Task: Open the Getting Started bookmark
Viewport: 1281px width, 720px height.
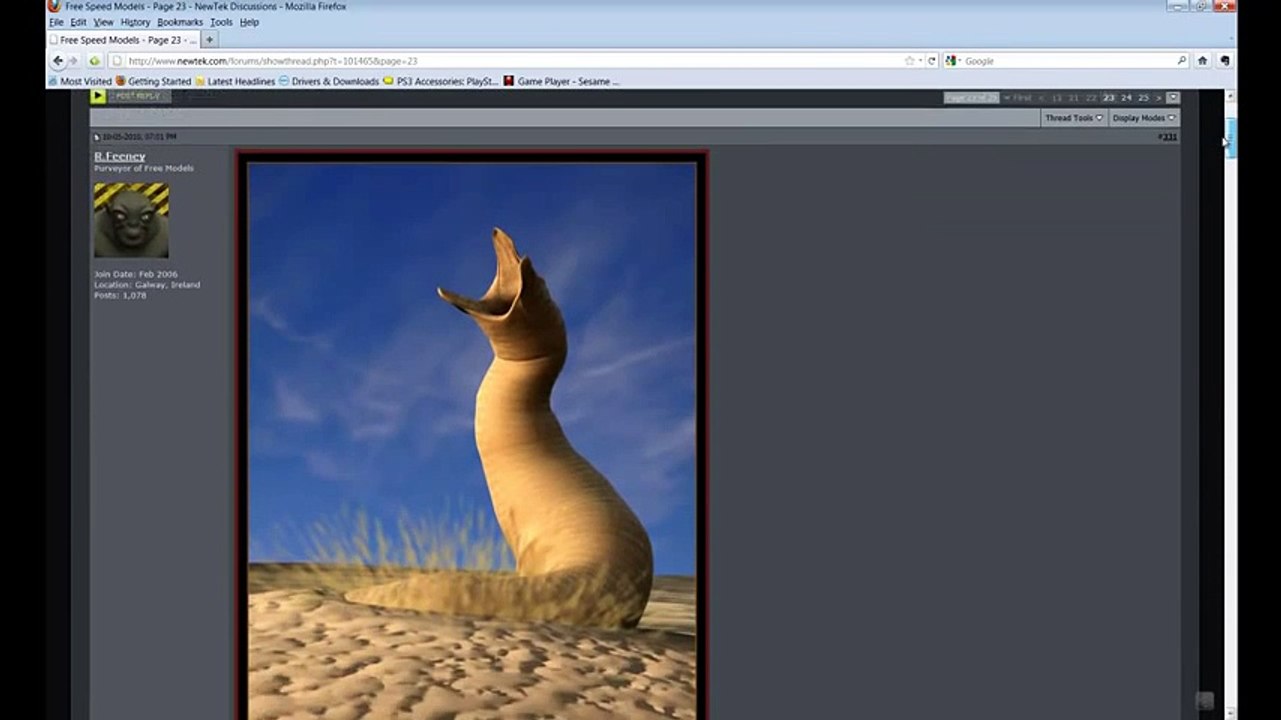Action: coord(153,81)
